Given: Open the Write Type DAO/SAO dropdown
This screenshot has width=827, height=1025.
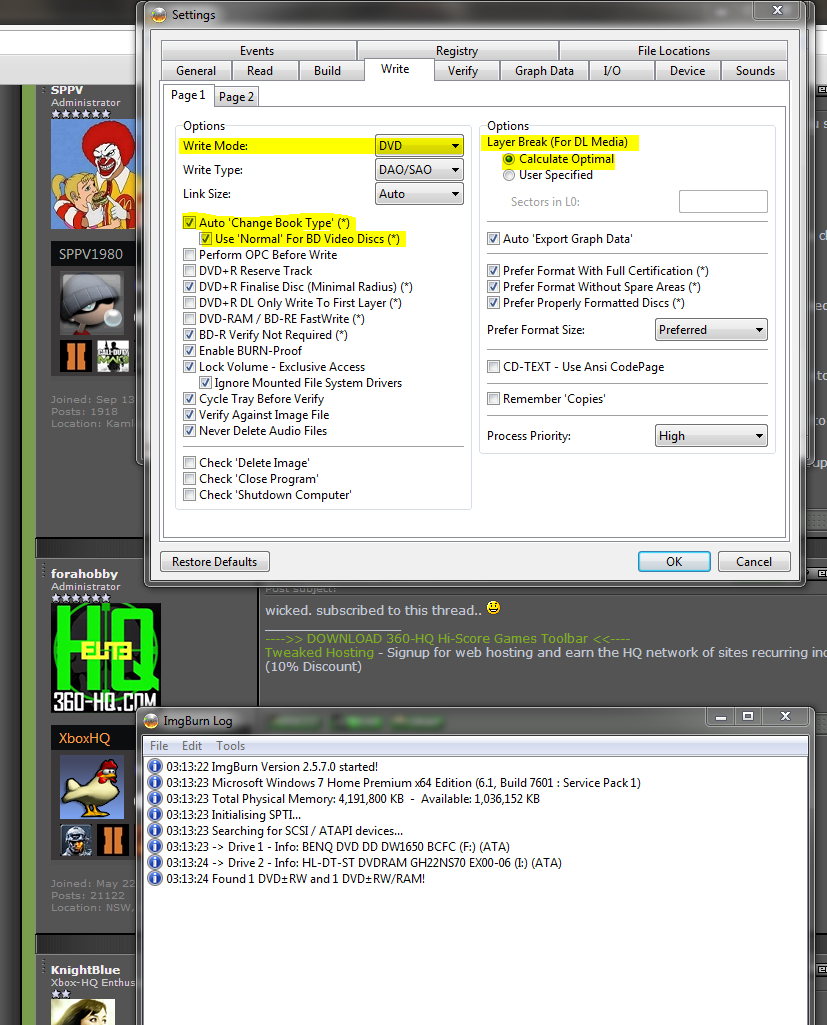Looking at the screenshot, I should 419,170.
